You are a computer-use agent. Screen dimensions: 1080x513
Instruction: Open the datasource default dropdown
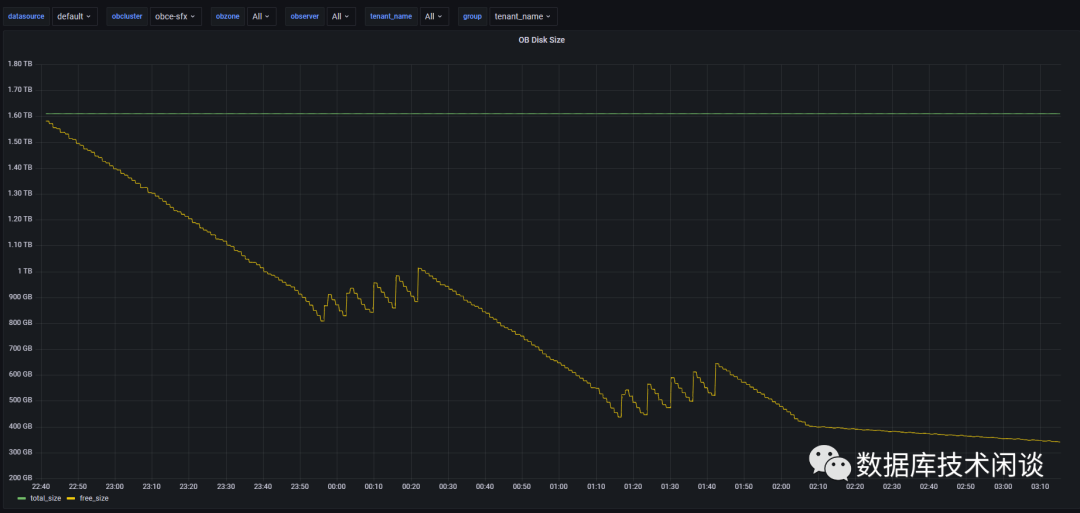74,16
